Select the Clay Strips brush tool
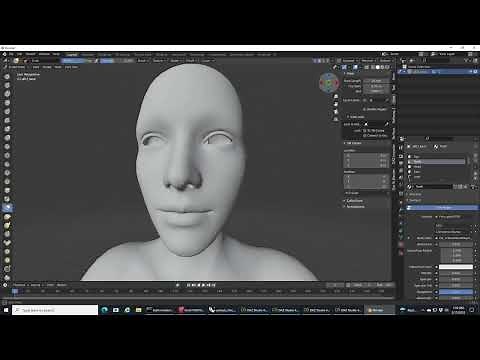480x360 pixels. 7,103
